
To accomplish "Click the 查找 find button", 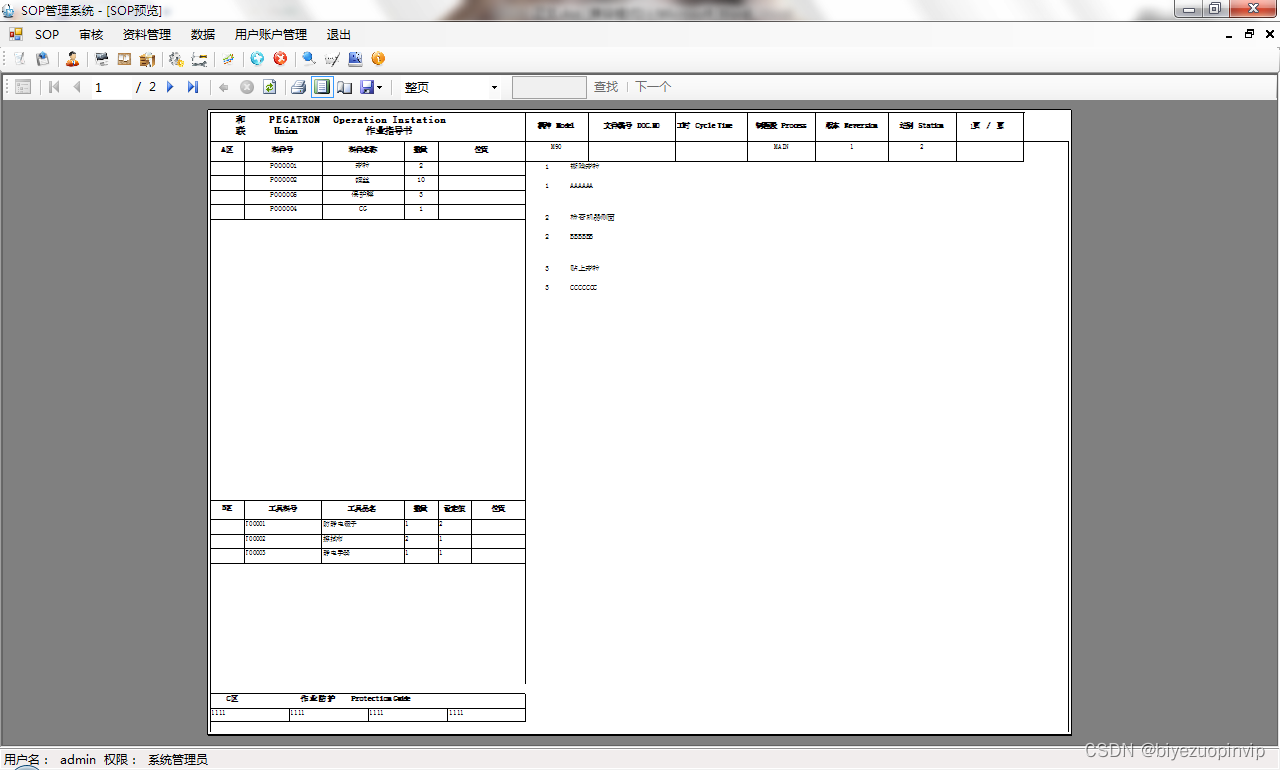I will (x=606, y=87).
